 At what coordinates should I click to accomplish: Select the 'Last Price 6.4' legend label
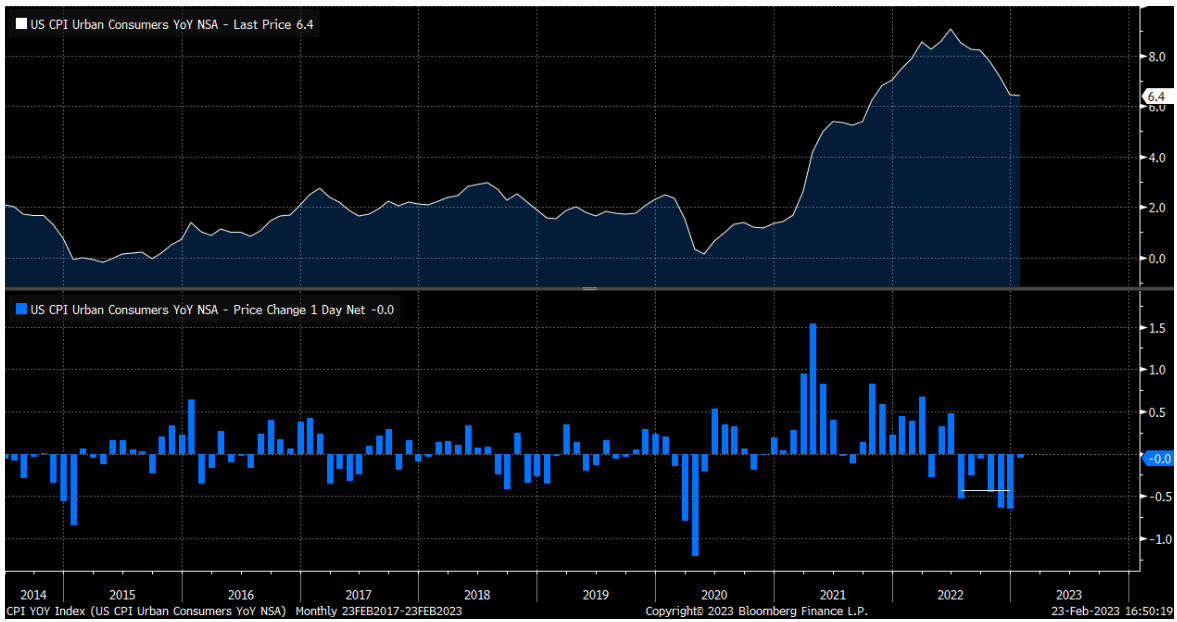point(273,25)
